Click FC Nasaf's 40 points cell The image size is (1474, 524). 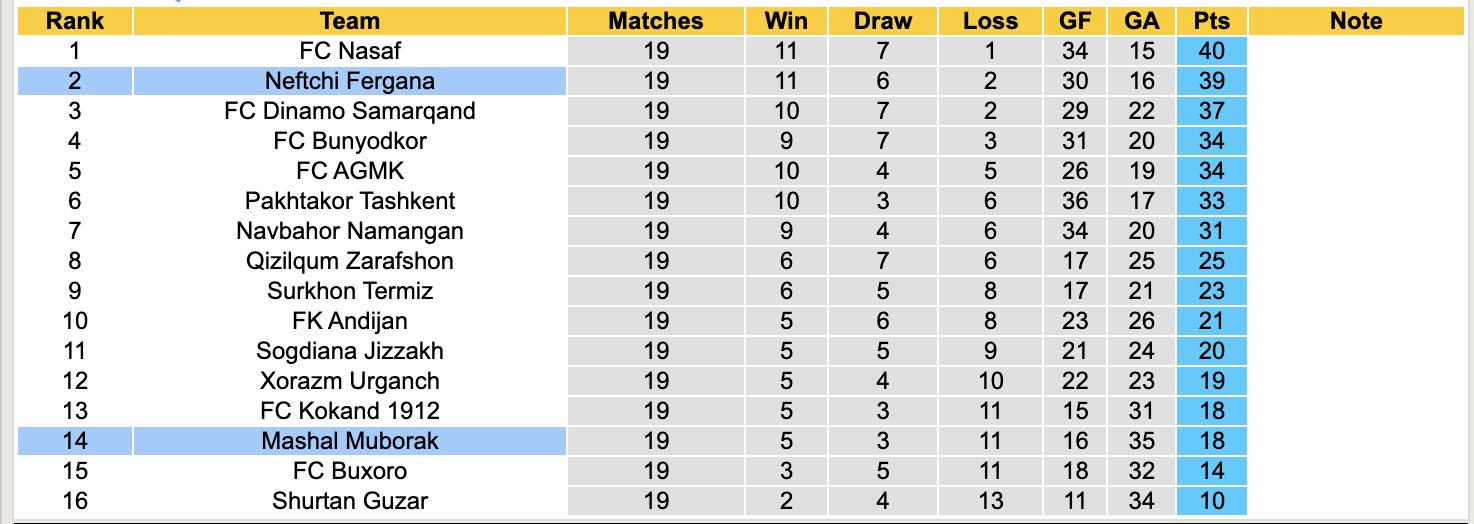(x=1212, y=51)
